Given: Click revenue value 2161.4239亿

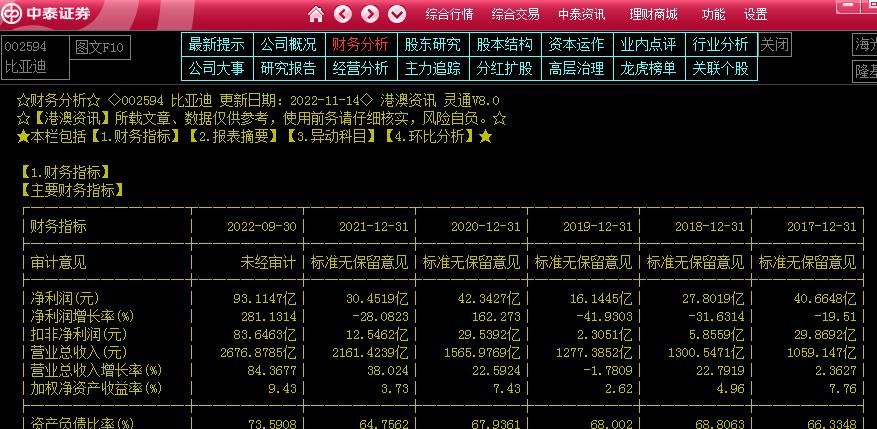Looking at the screenshot, I should 370,352.
